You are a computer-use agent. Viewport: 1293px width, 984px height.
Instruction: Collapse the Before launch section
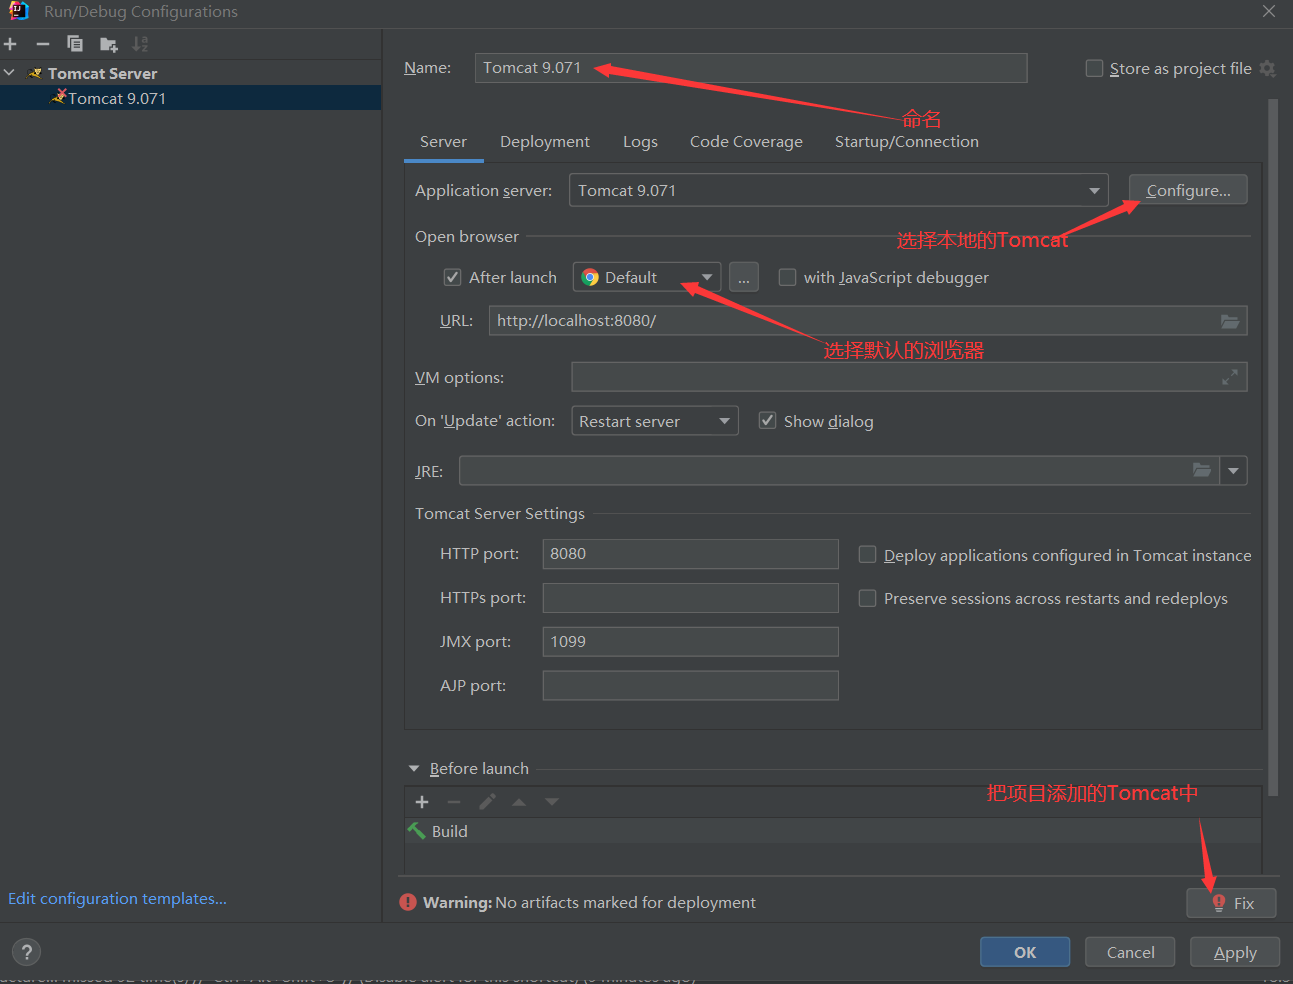(x=414, y=769)
